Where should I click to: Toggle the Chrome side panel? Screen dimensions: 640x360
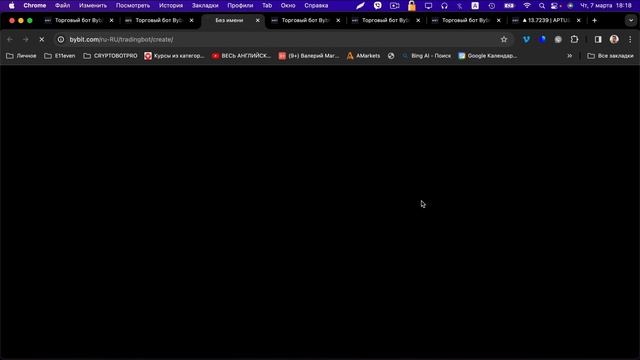598,40
